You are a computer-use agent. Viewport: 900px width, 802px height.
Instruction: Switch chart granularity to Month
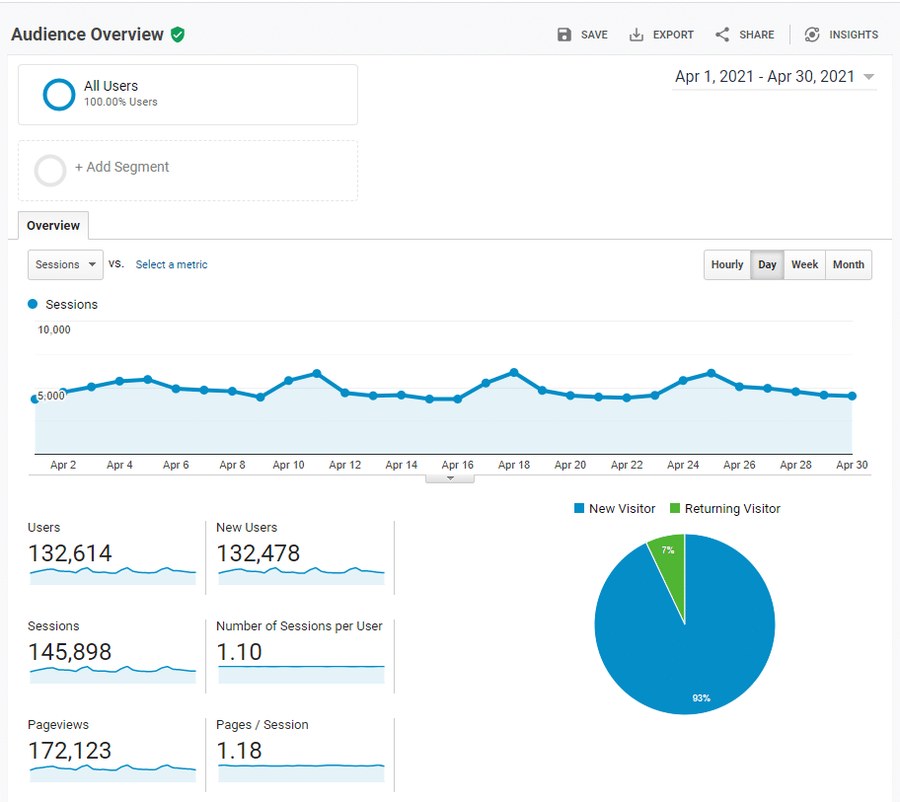tap(848, 265)
